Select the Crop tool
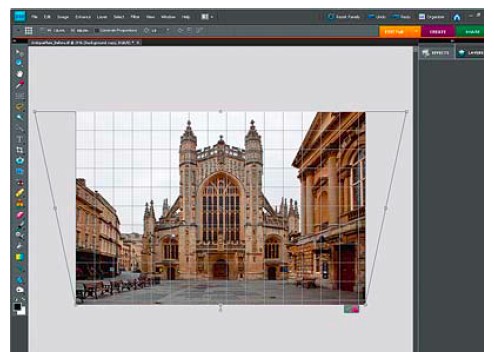The width and height of the screenshot is (494, 361). click(x=20, y=150)
